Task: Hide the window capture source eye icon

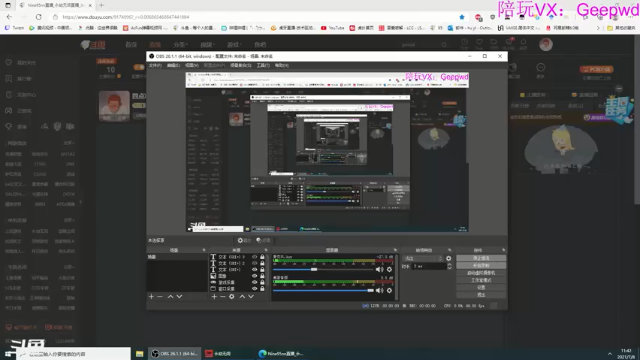Action: click(255, 289)
